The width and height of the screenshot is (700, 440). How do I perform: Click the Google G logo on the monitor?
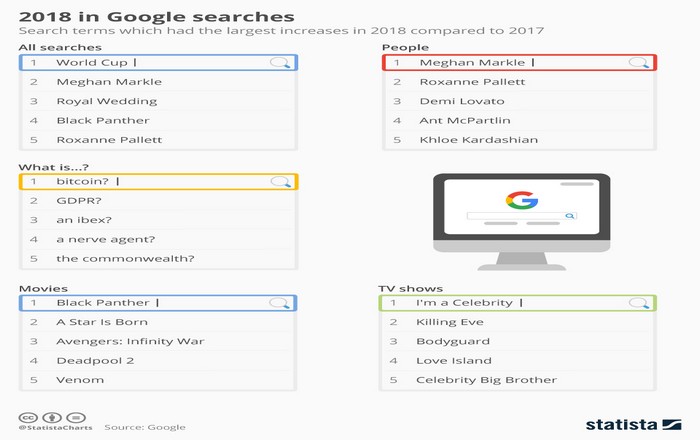click(x=521, y=200)
